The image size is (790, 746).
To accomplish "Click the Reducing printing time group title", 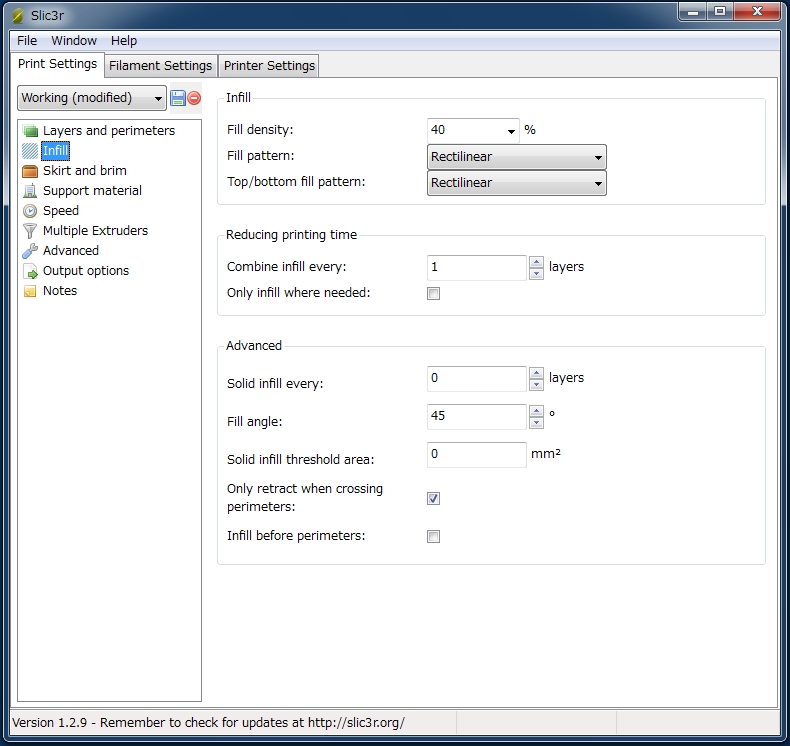I will (x=291, y=235).
